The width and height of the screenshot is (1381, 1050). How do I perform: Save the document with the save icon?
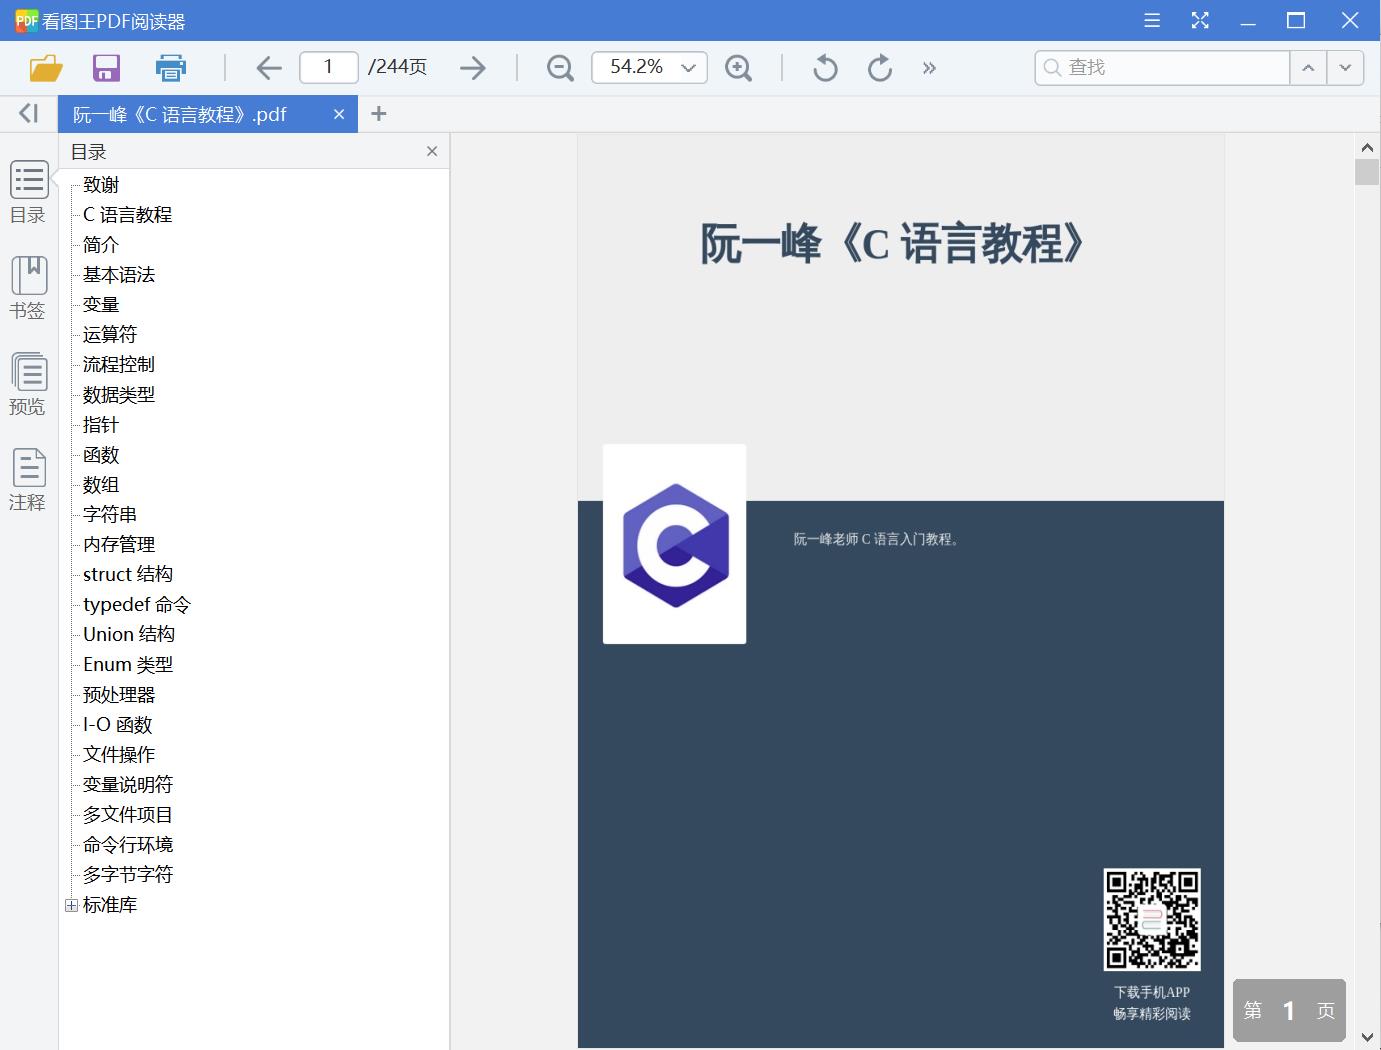pos(105,67)
